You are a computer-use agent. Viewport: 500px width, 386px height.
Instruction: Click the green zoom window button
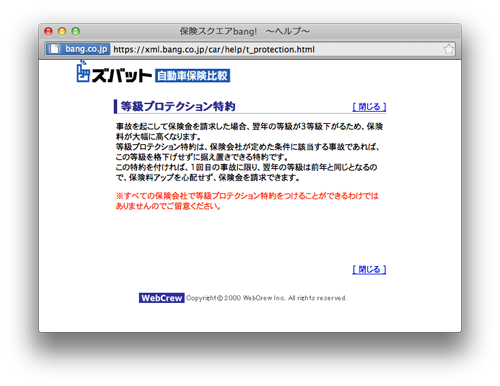[x=76, y=31]
